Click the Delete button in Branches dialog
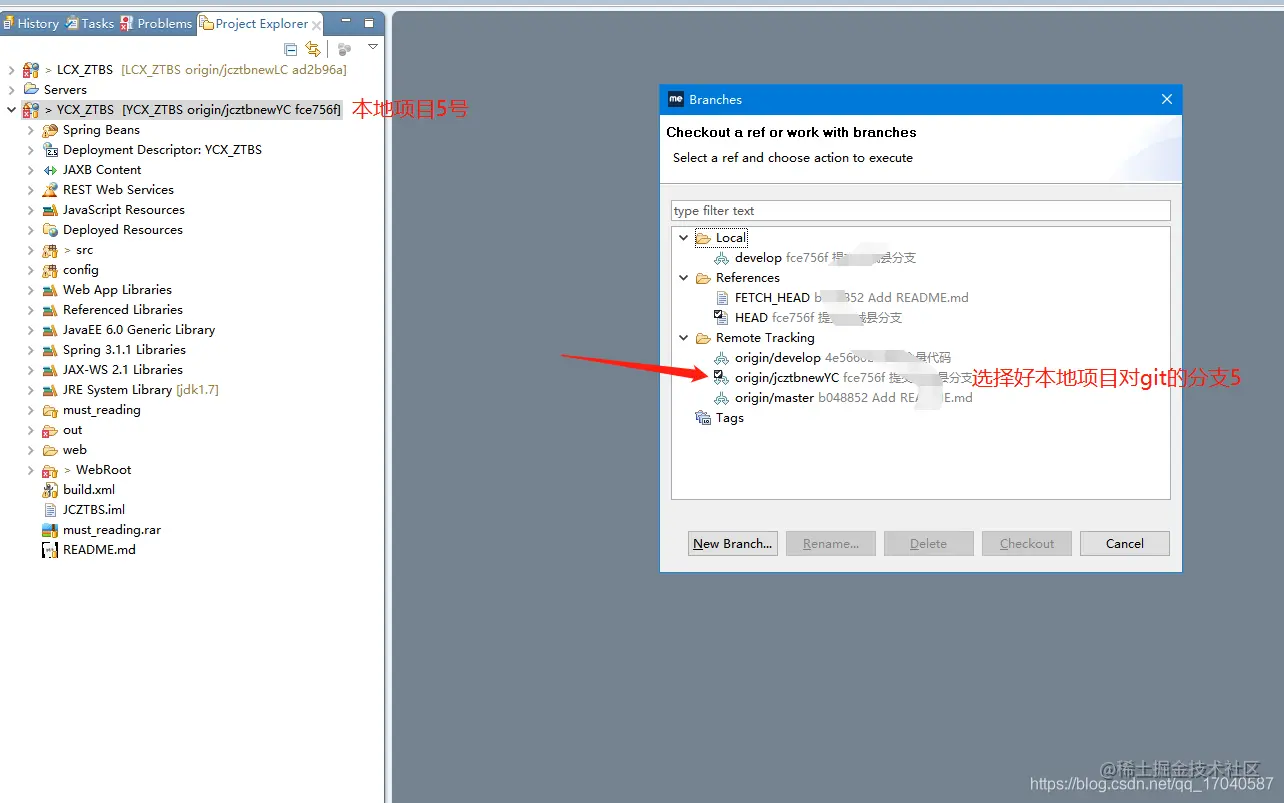Image resolution: width=1284 pixels, height=803 pixels. (929, 544)
